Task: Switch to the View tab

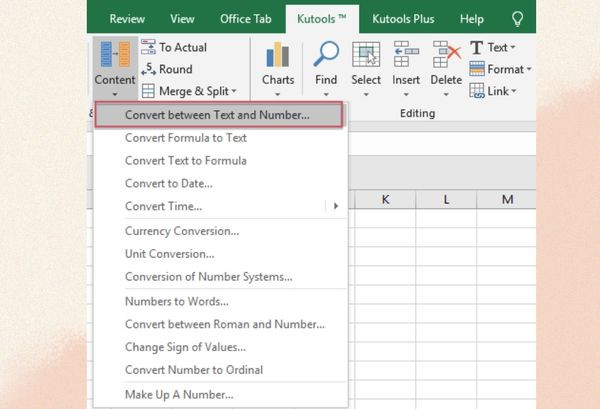Action: click(x=182, y=19)
